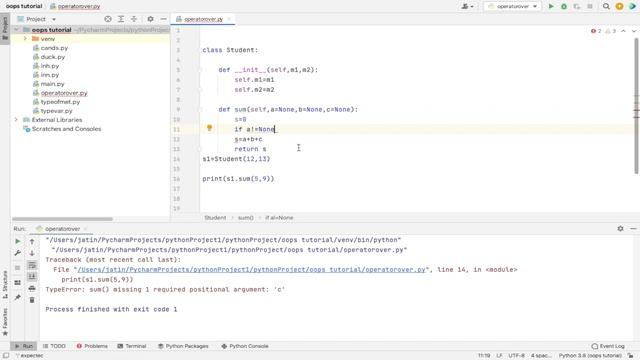
Task: Jump to next highlighted error arrow
Action: 634,31
